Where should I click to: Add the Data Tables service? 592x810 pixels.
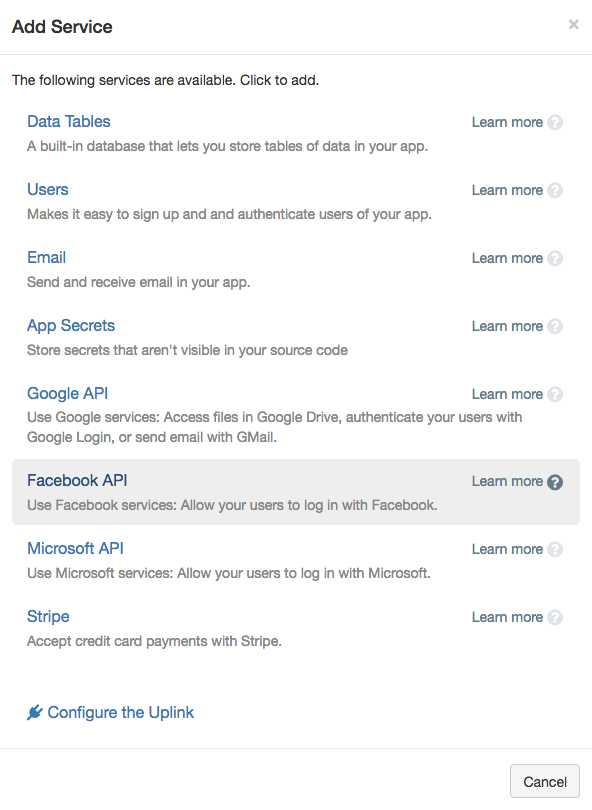pyautogui.click(x=68, y=122)
